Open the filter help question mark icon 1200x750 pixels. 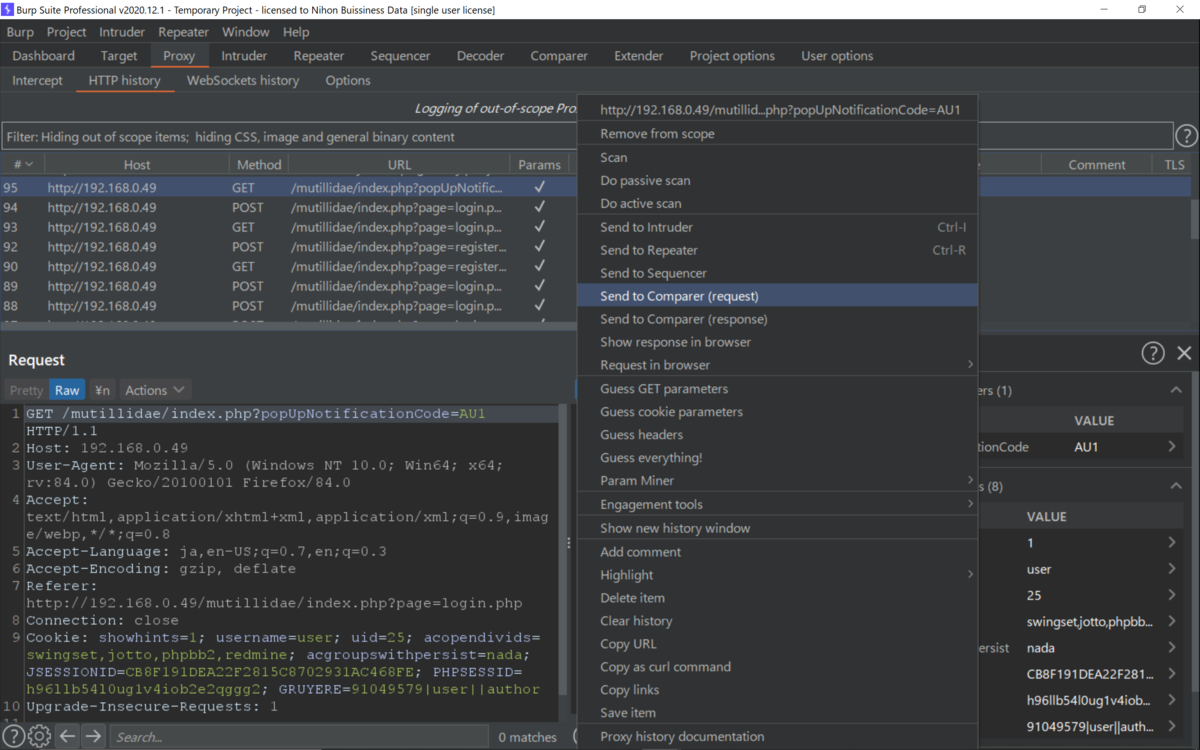coord(1186,136)
